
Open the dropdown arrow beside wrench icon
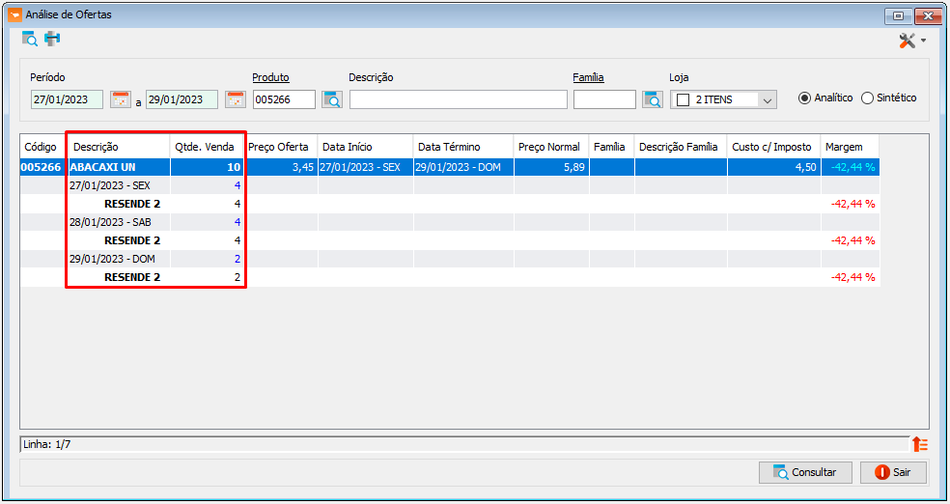click(x=923, y=41)
